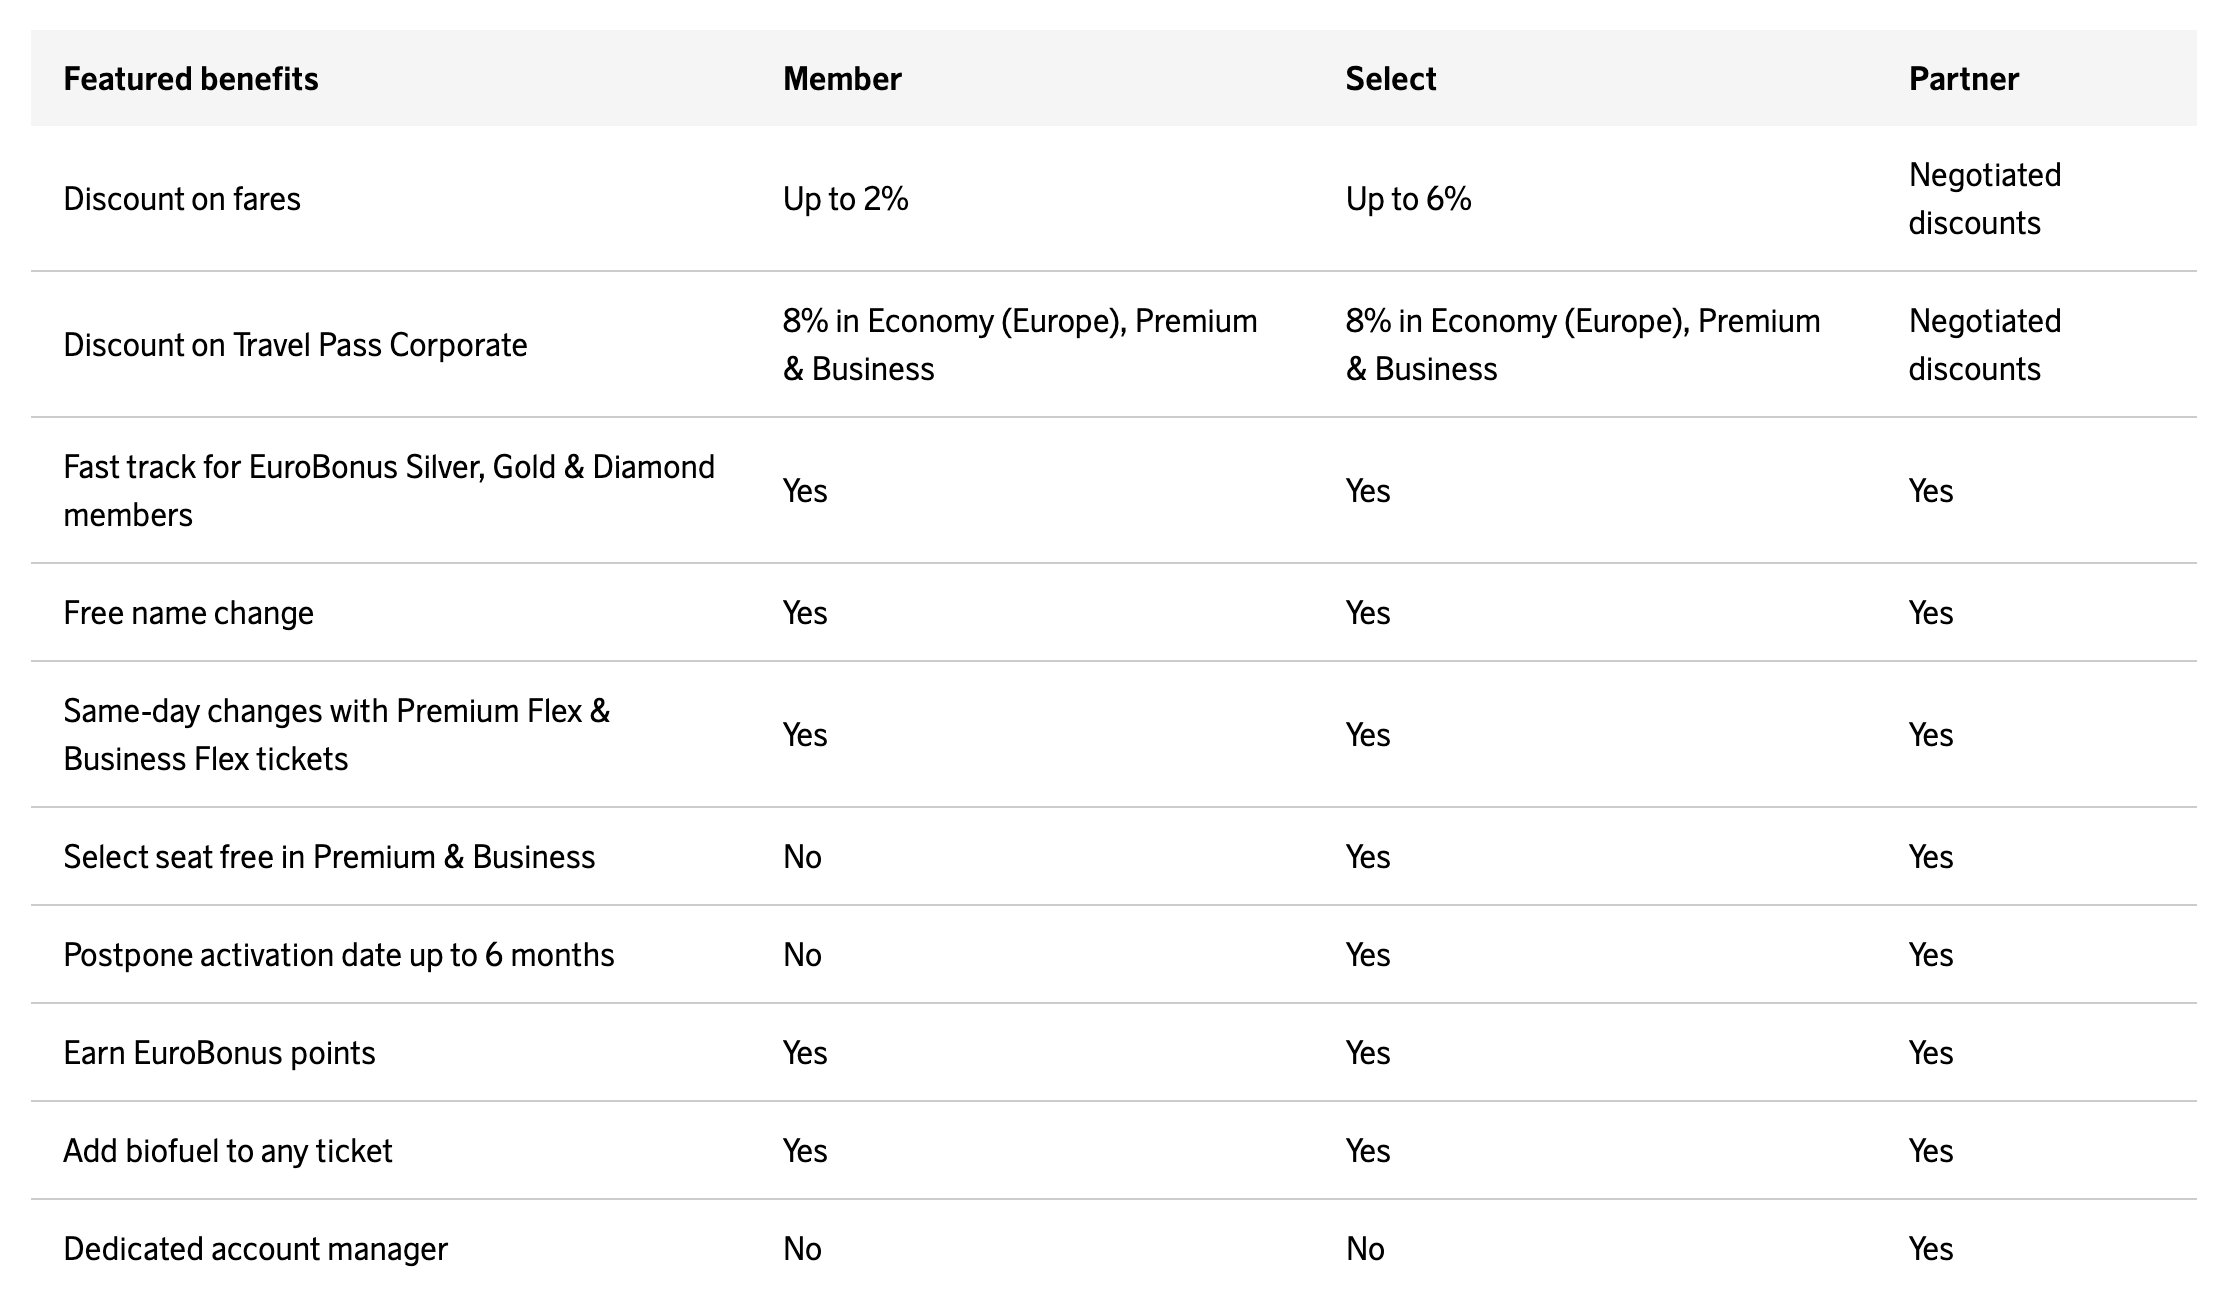Click Partner's Yes for Dedicated account manager

pos(1930,1249)
